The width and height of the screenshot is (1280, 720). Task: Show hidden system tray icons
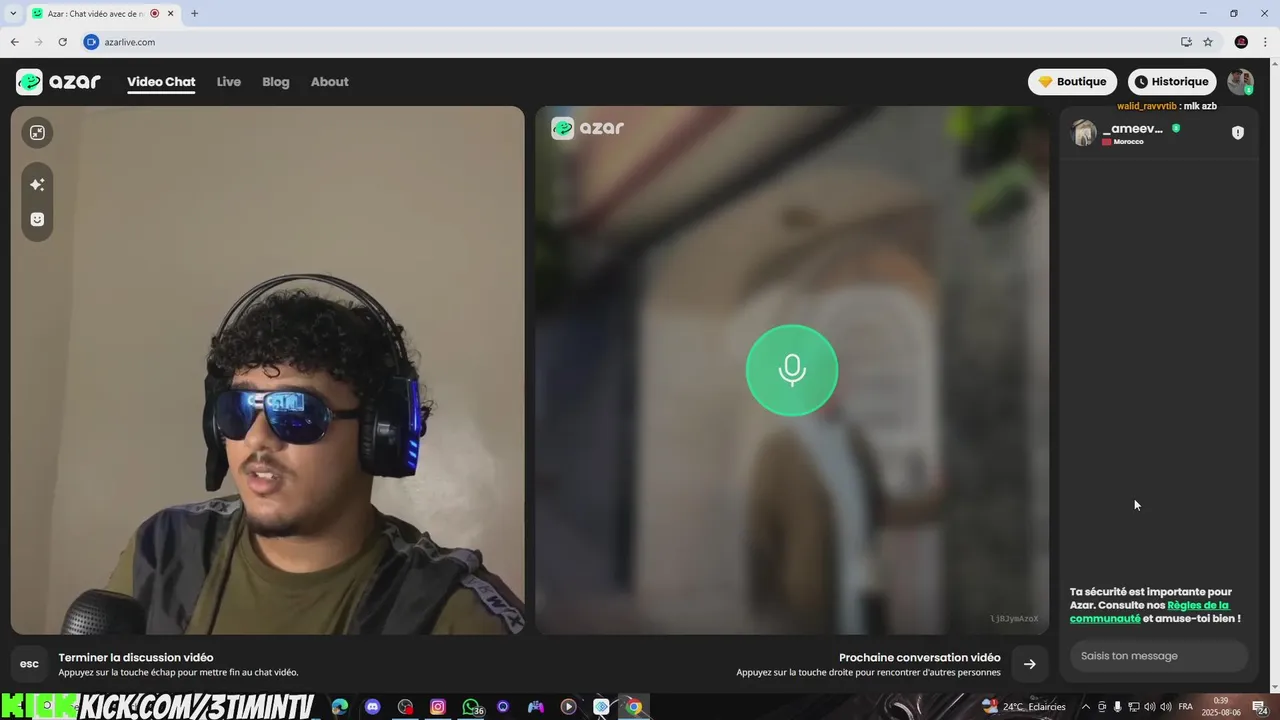pyautogui.click(x=1086, y=707)
